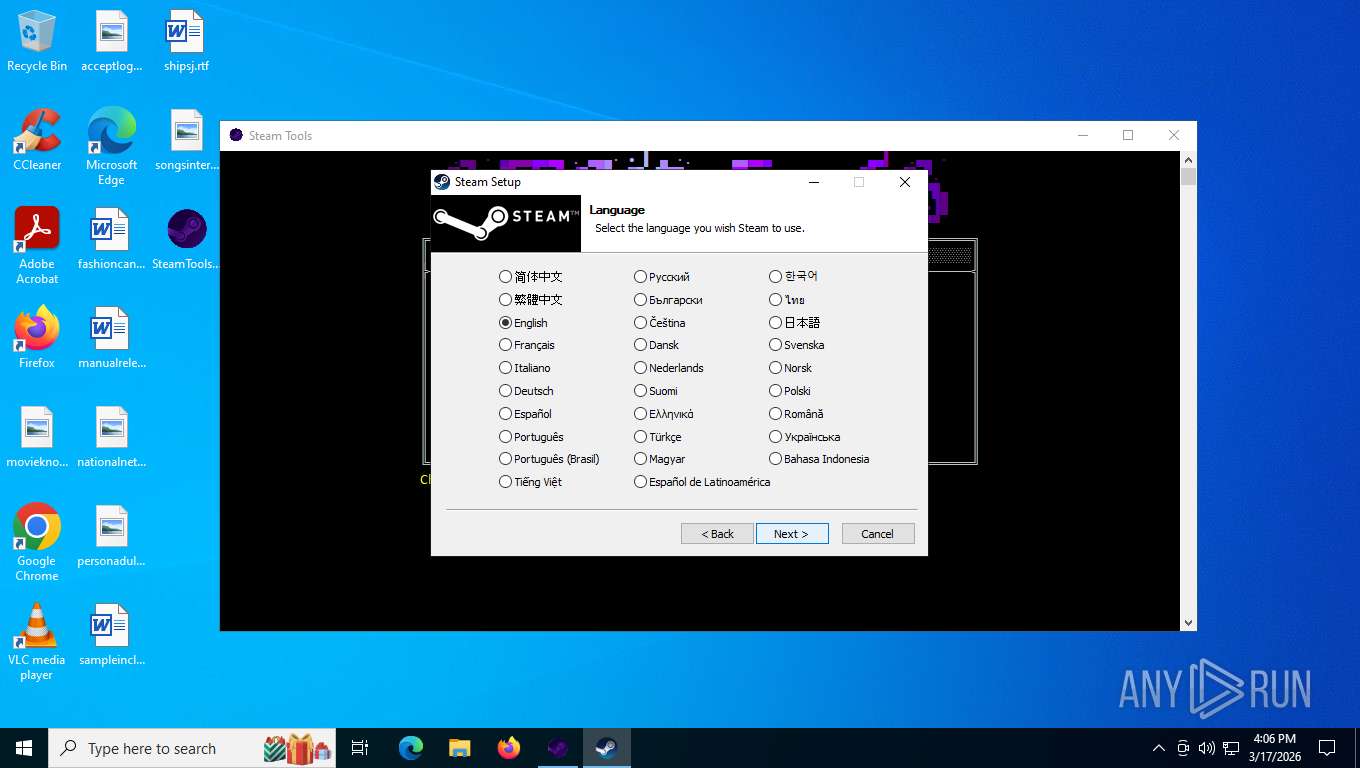Viewport: 1360px width, 768px height.
Task: Select the manualrele document on desktop
Action: (x=111, y=339)
